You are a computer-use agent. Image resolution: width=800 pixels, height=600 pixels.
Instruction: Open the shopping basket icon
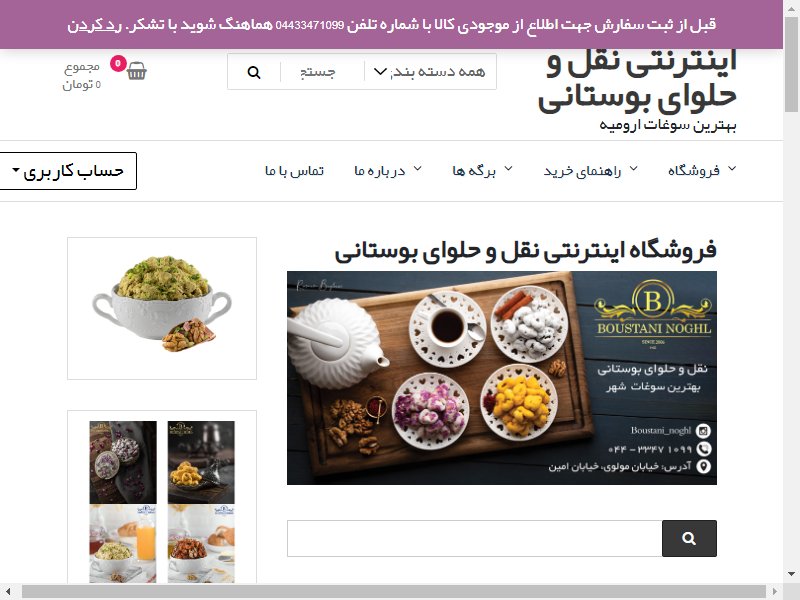click(136, 71)
